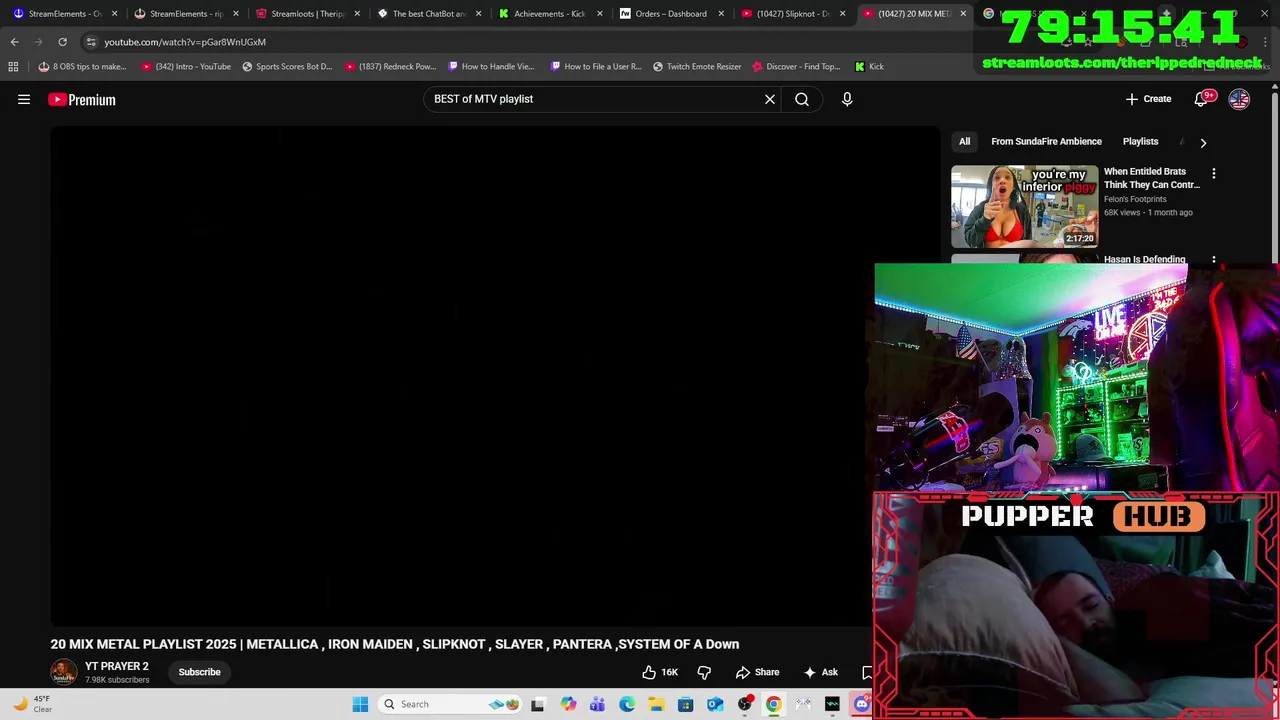This screenshot has height=720, width=1280.
Task: View site information icon in address bar
Action: tap(91, 42)
